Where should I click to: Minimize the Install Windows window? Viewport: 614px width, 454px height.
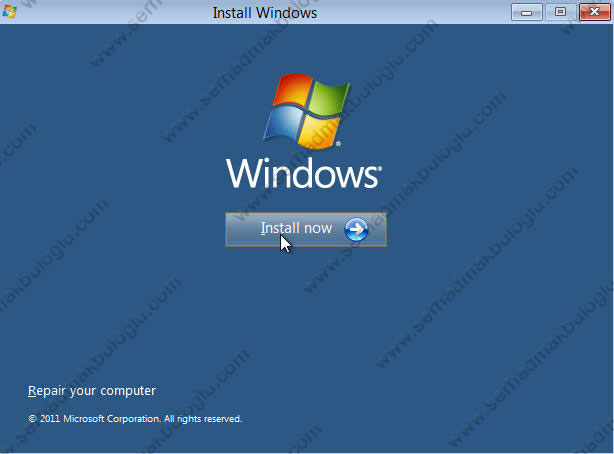[x=527, y=12]
